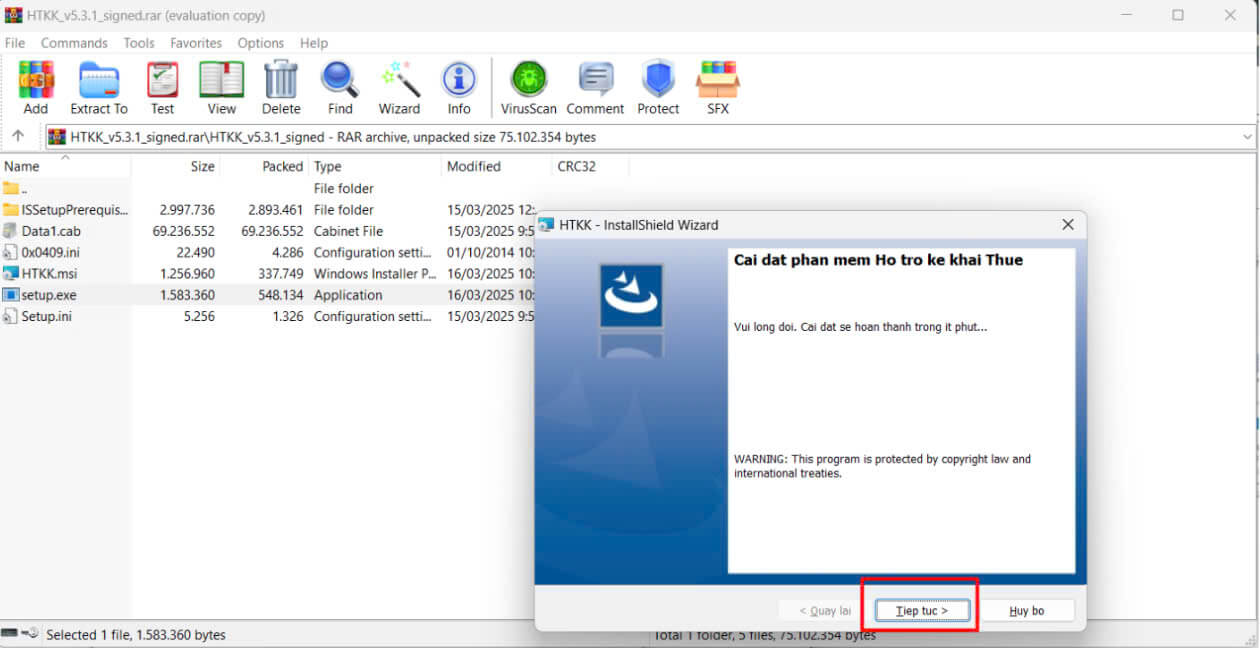Click the 'Cabinet File' type cell
This screenshot has width=1260, height=648.
coord(348,231)
